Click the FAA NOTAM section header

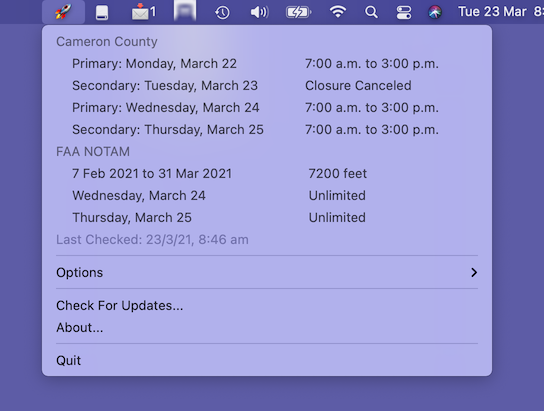(93, 152)
